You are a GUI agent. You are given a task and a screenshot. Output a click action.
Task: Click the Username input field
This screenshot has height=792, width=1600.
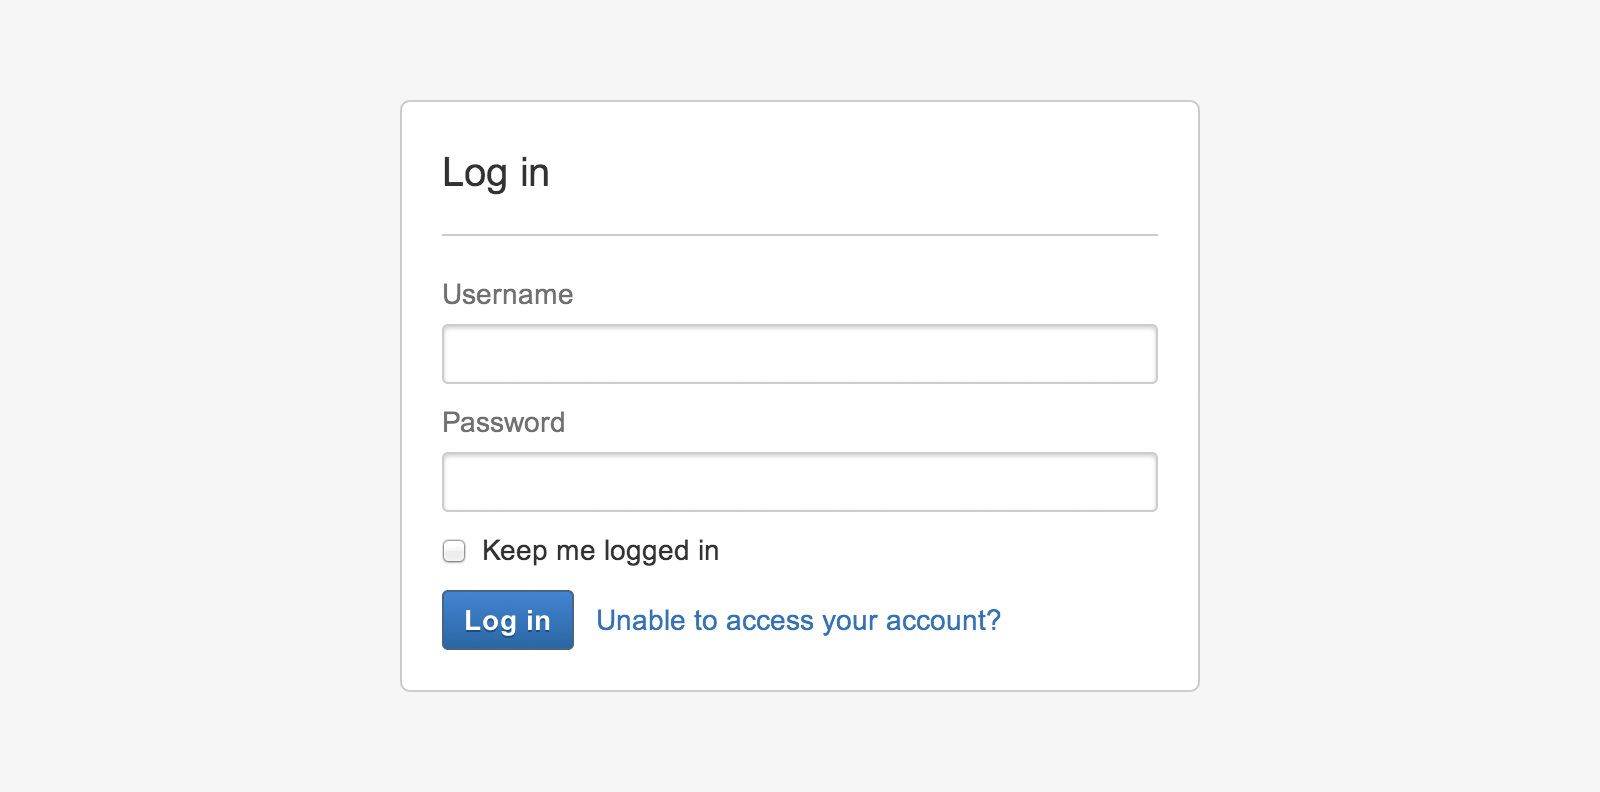pyautogui.click(x=799, y=354)
